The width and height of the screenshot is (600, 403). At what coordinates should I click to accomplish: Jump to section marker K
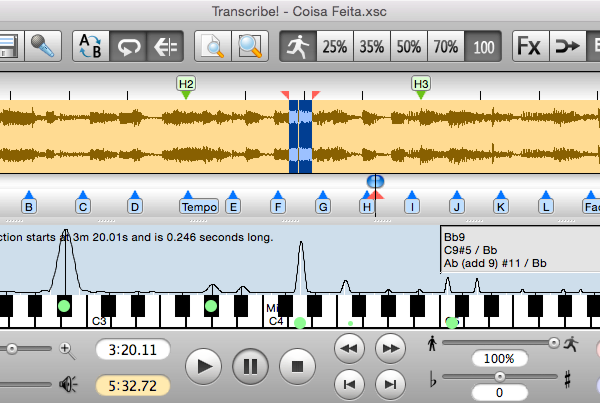coord(501,207)
